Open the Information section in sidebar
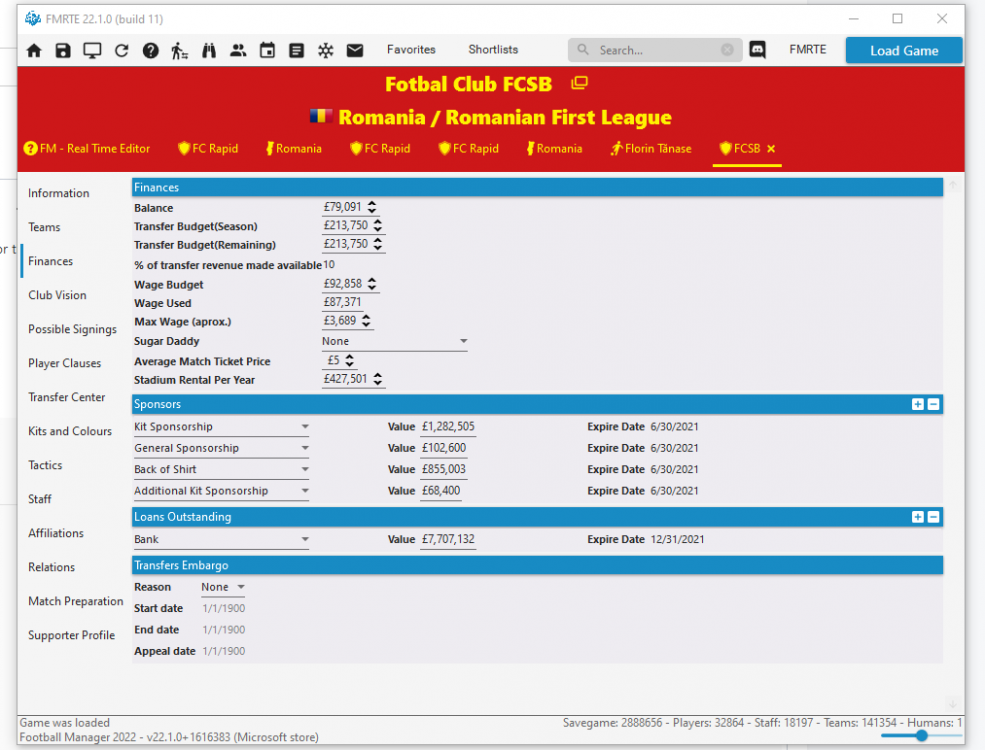Screen dimensions: 985x750 pos(58,193)
